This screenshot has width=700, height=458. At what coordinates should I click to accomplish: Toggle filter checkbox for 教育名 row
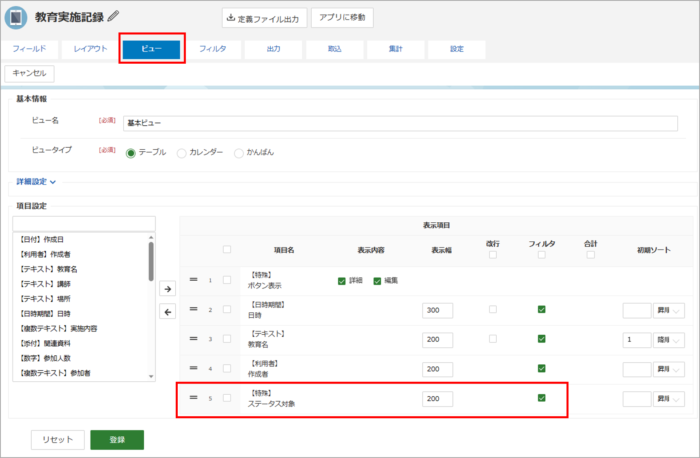point(542,339)
